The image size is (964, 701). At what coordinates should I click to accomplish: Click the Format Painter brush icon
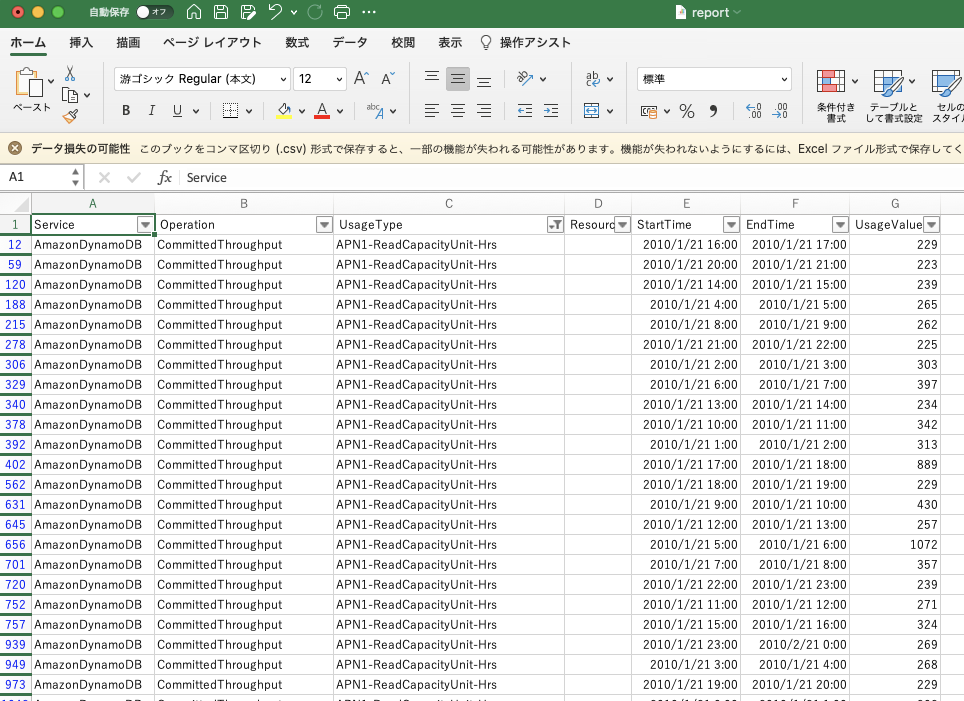(70, 116)
